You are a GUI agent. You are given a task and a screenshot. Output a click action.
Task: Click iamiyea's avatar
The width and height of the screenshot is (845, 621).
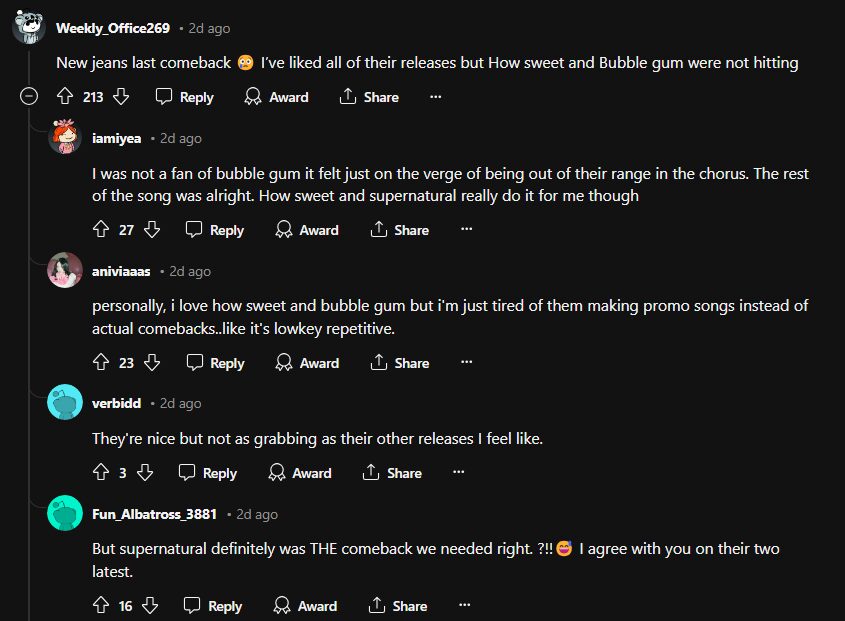point(64,137)
